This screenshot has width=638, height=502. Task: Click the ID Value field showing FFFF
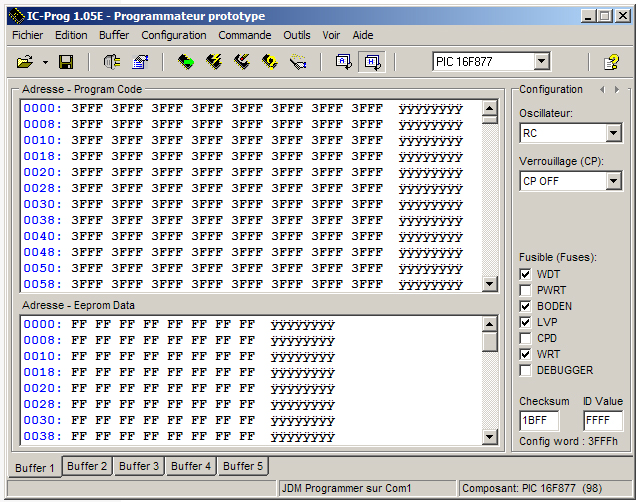[603, 420]
